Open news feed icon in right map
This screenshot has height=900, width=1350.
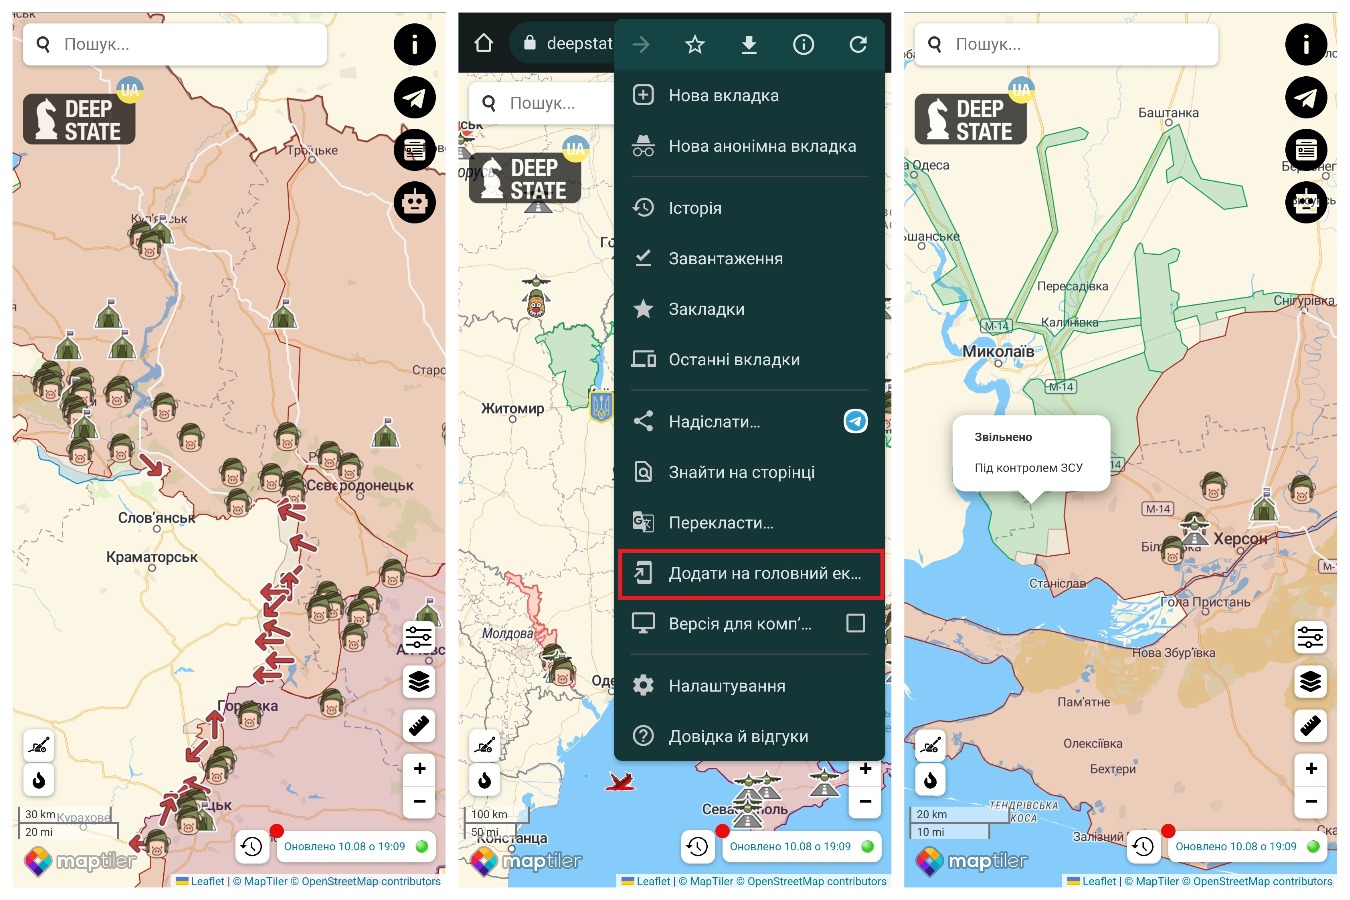1306,150
